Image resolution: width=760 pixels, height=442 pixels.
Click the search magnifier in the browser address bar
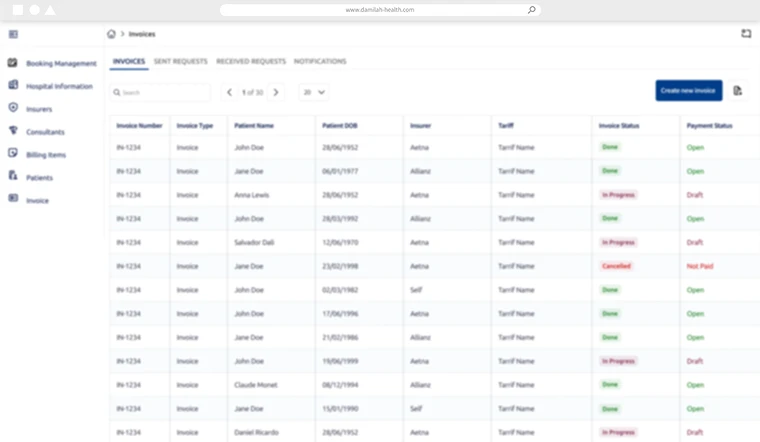[531, 10]
